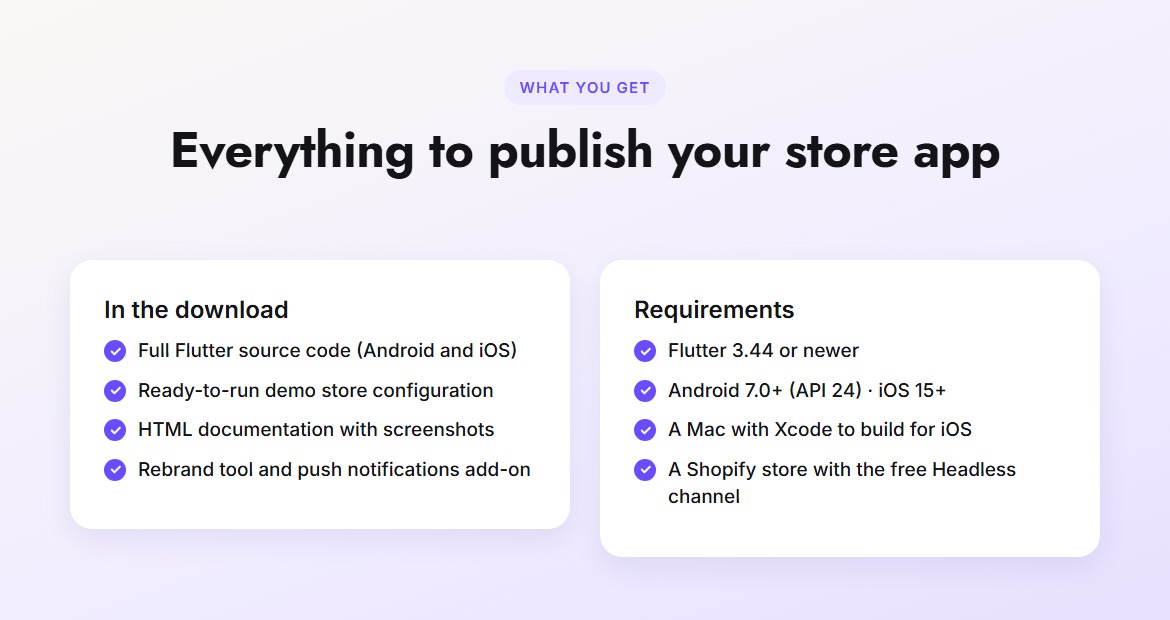
Task: Click checkmark icon beside Full Flutter source code
Action: (x=115, y=351)
